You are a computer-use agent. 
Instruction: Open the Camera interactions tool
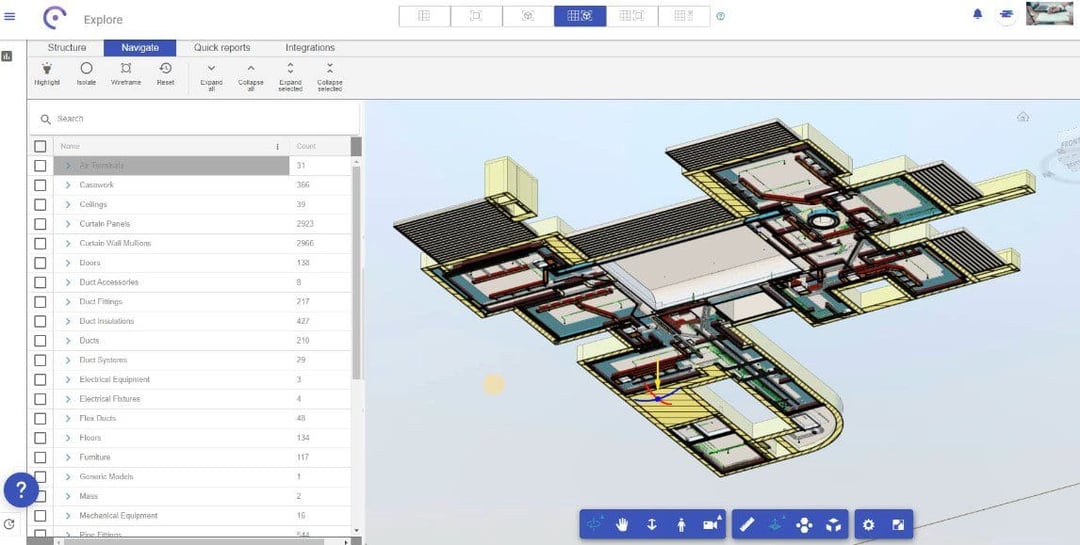pos(712,525)
